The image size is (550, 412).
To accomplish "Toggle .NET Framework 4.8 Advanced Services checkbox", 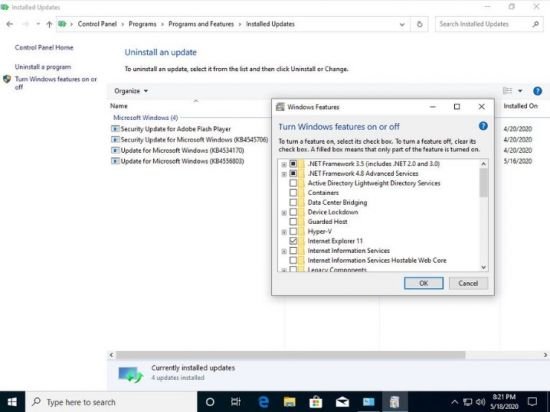I will (x=293, y=173).
